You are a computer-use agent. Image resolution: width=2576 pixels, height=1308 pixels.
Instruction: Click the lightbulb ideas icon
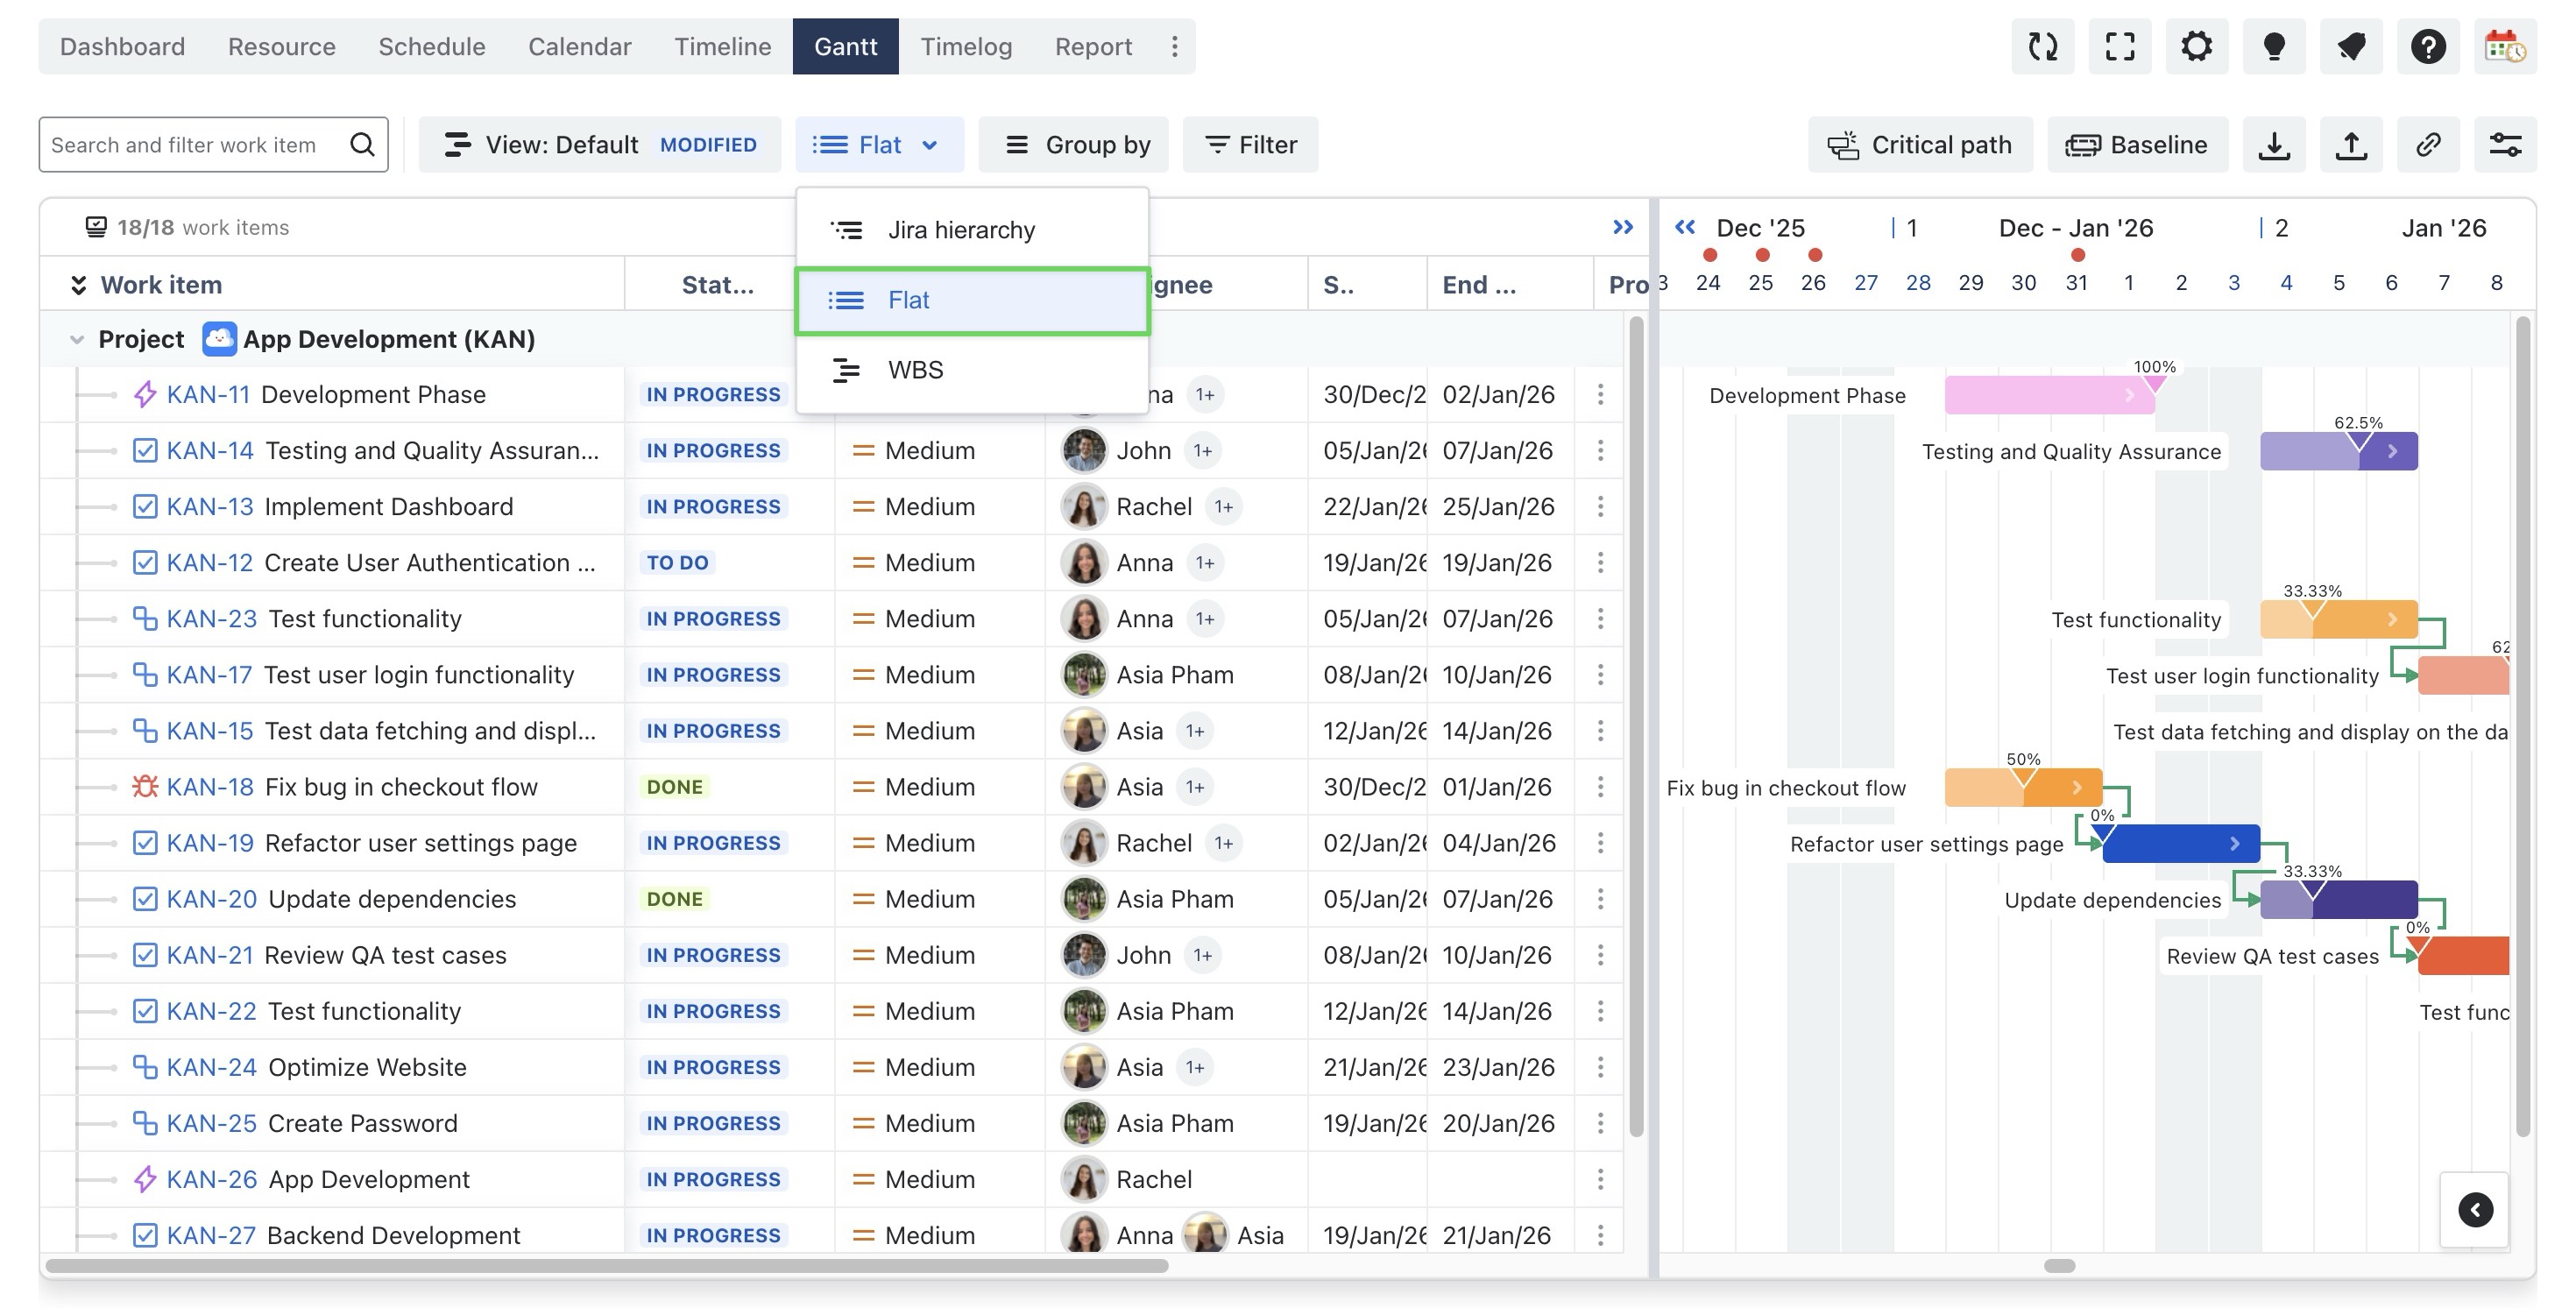(2274, 46)
